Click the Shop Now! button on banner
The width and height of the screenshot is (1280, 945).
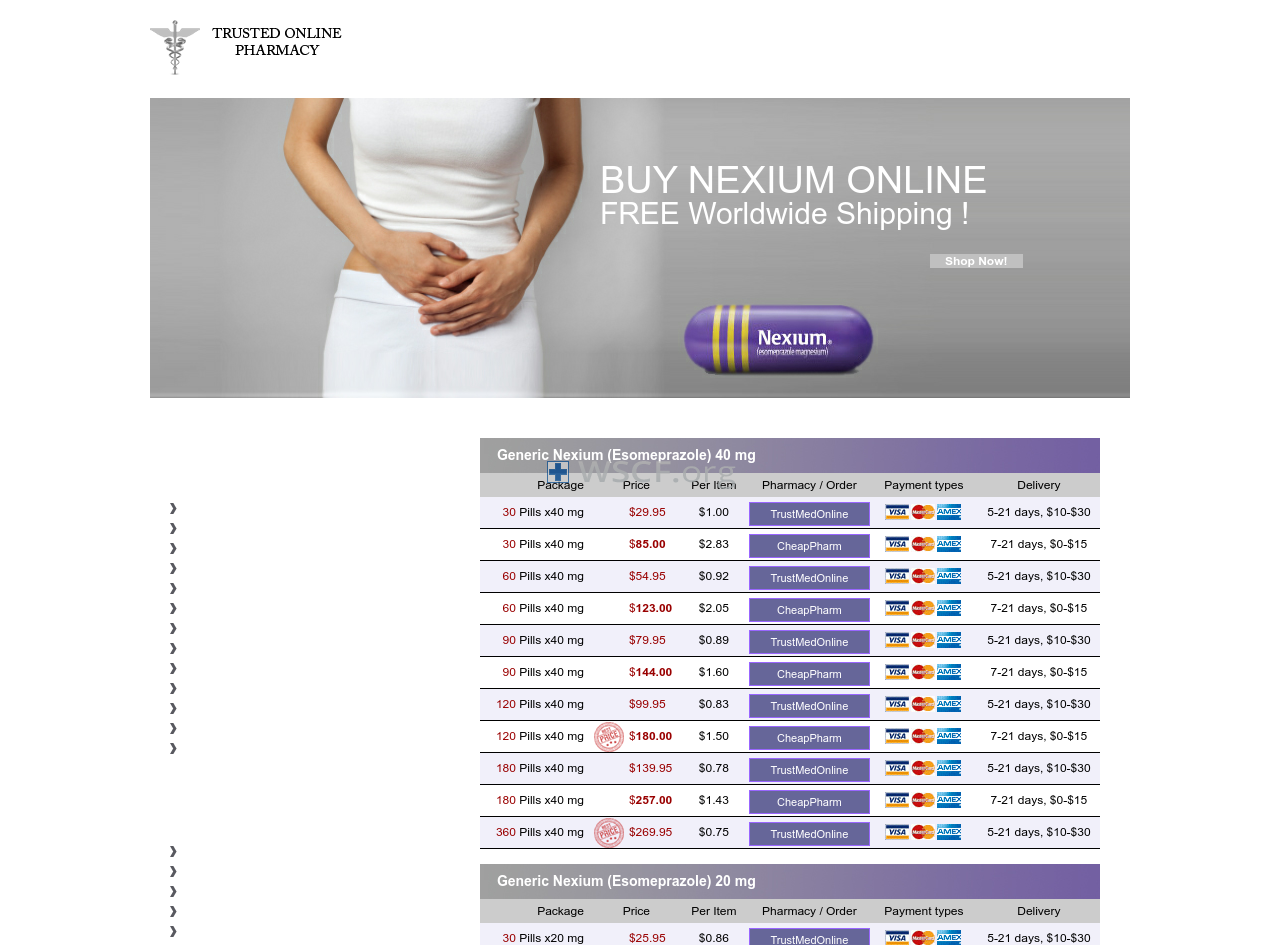[976, 261]
